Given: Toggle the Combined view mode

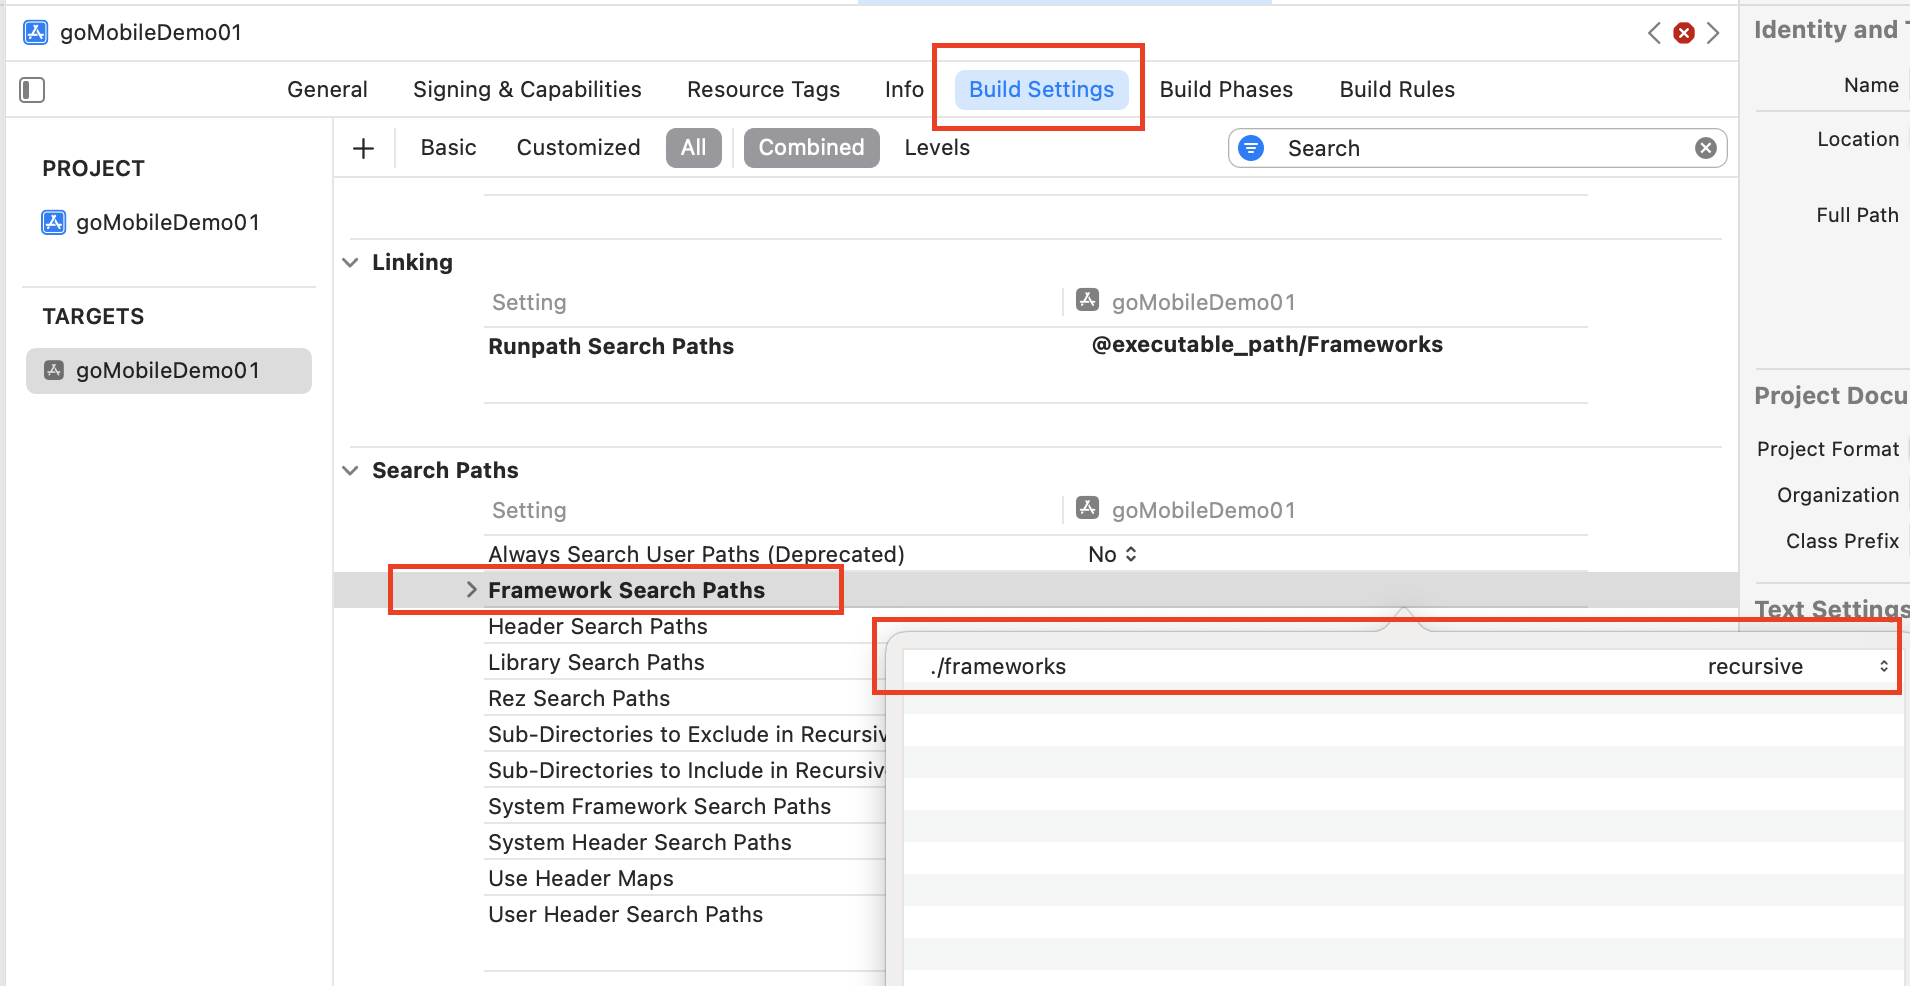Looking at the screenshot, I should (811, 148).
